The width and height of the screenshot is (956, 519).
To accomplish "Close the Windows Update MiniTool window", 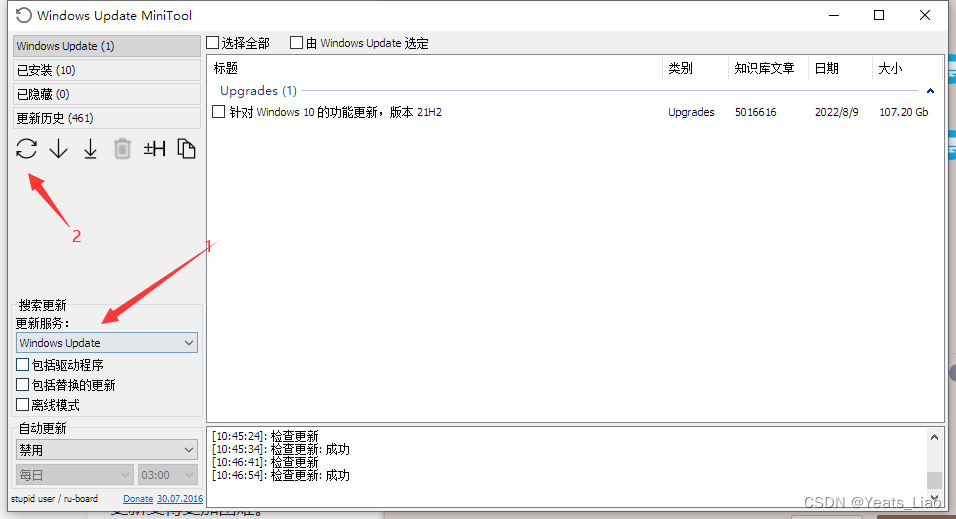I will [925, 15].
